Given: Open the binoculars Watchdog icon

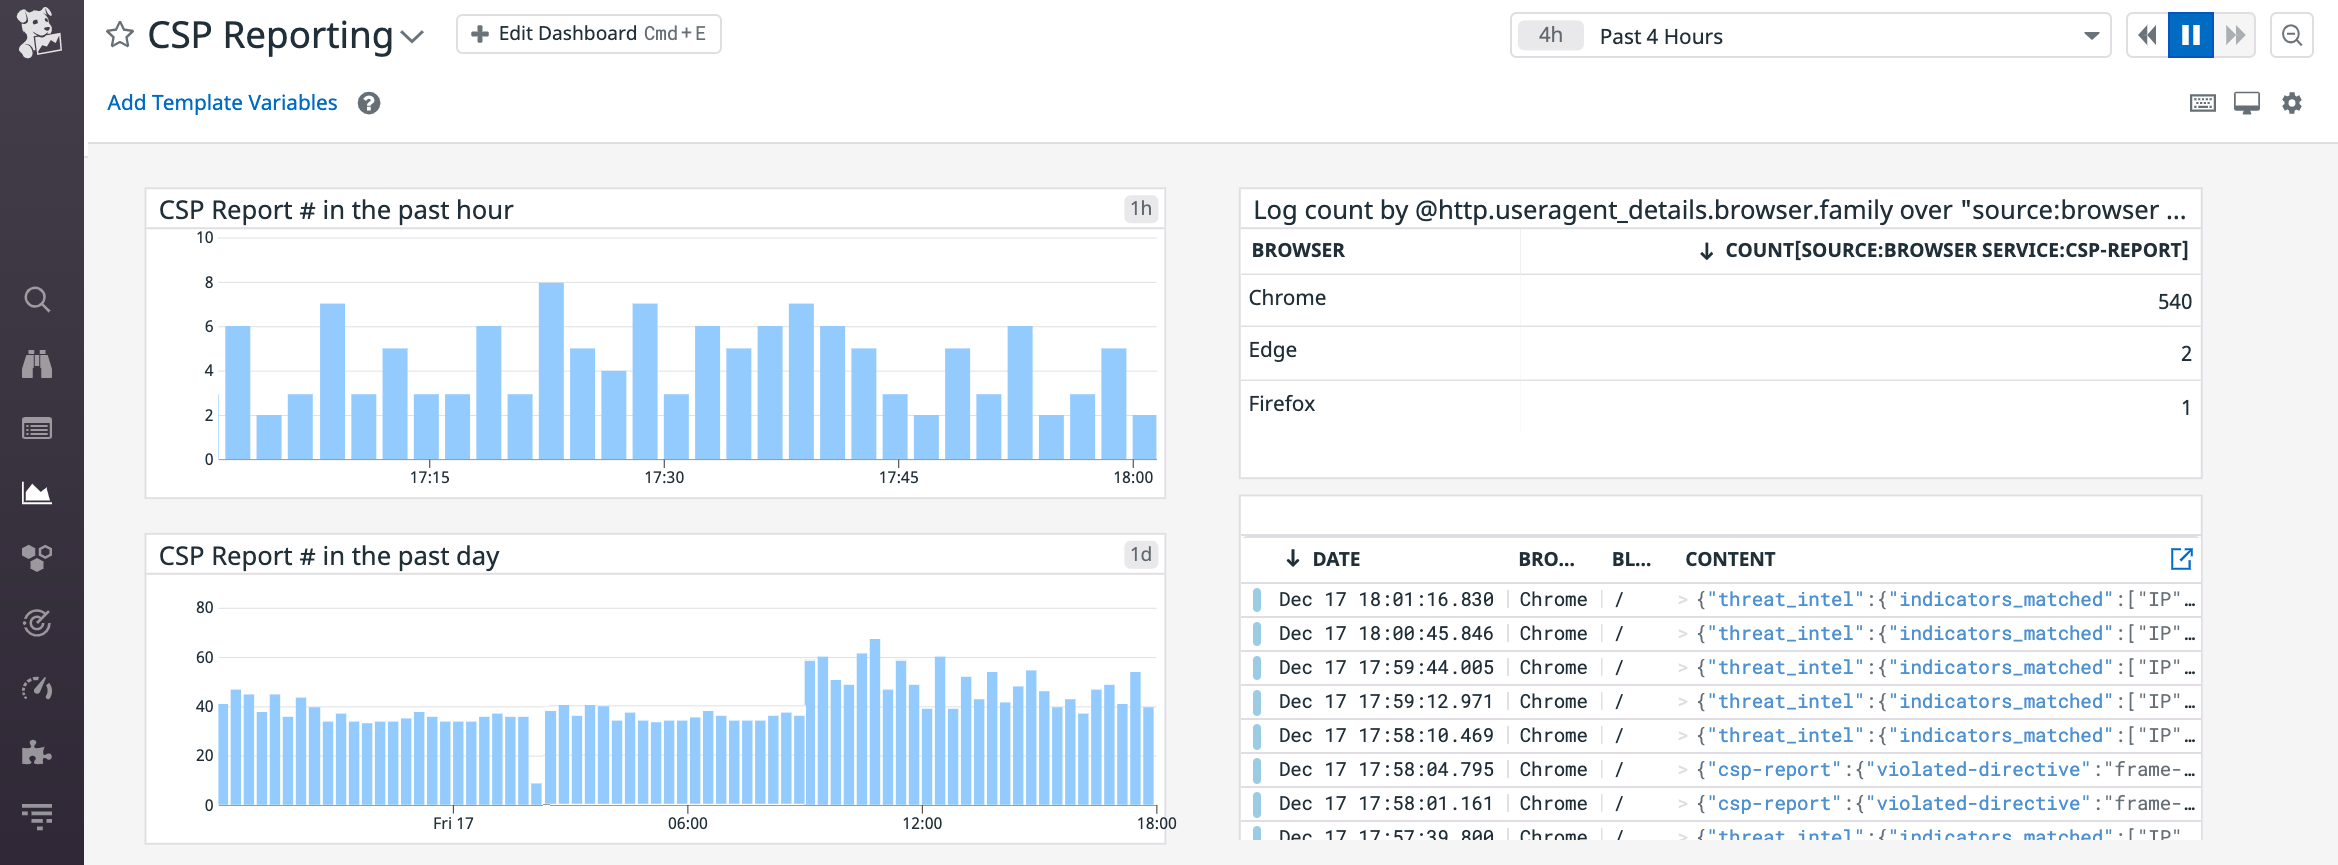Looking at the screenshot, I should coord(37,364).
